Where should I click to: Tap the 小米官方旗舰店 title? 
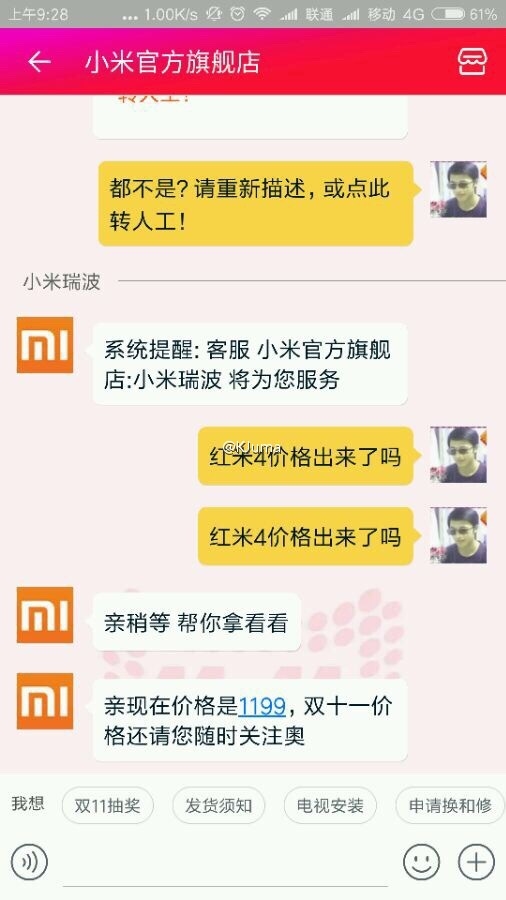tap(172, 62)
